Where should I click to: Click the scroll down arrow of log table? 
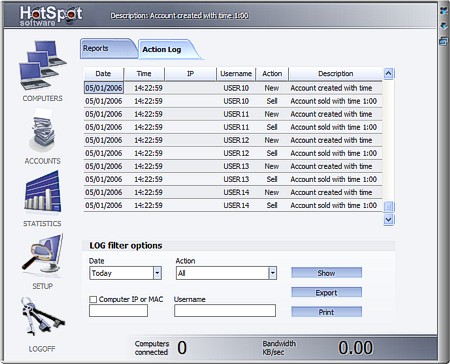pos(389,220)
